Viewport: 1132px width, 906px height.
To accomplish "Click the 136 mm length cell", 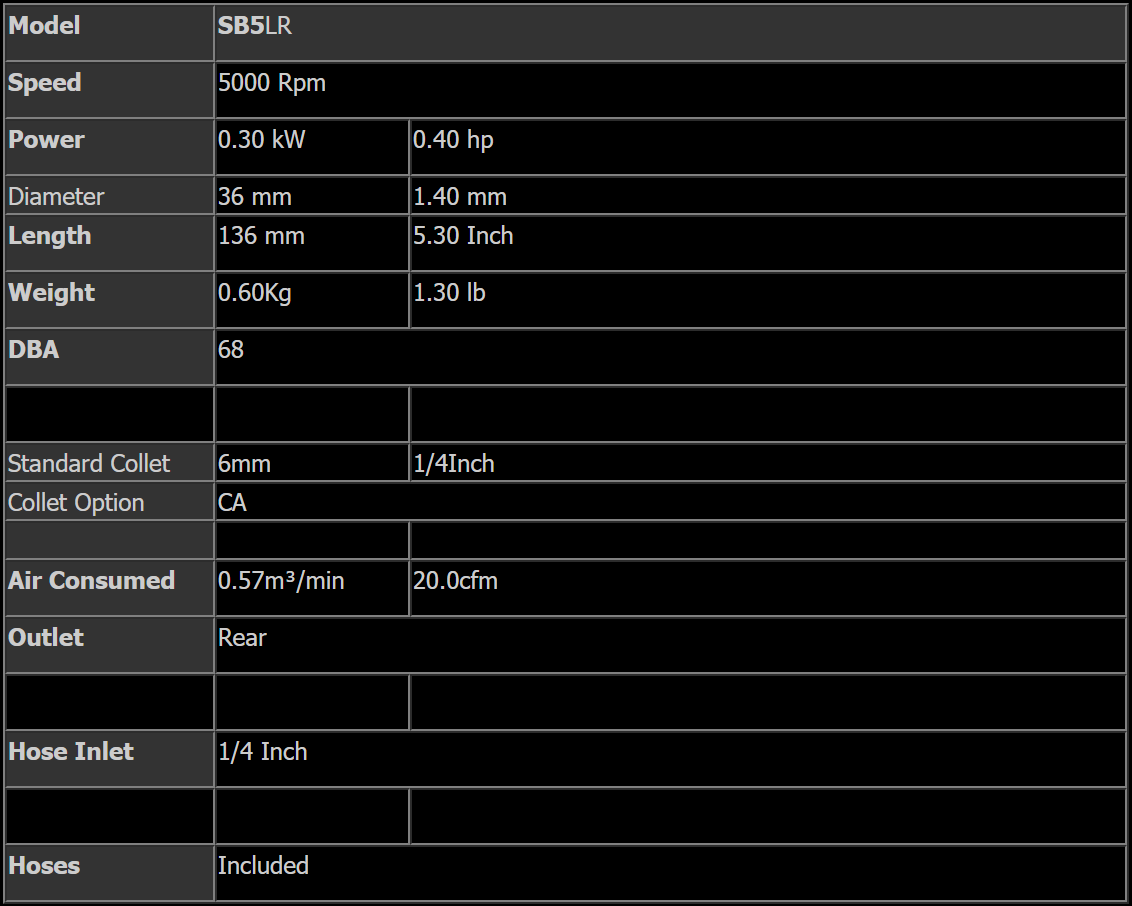I will pos(312,243).
